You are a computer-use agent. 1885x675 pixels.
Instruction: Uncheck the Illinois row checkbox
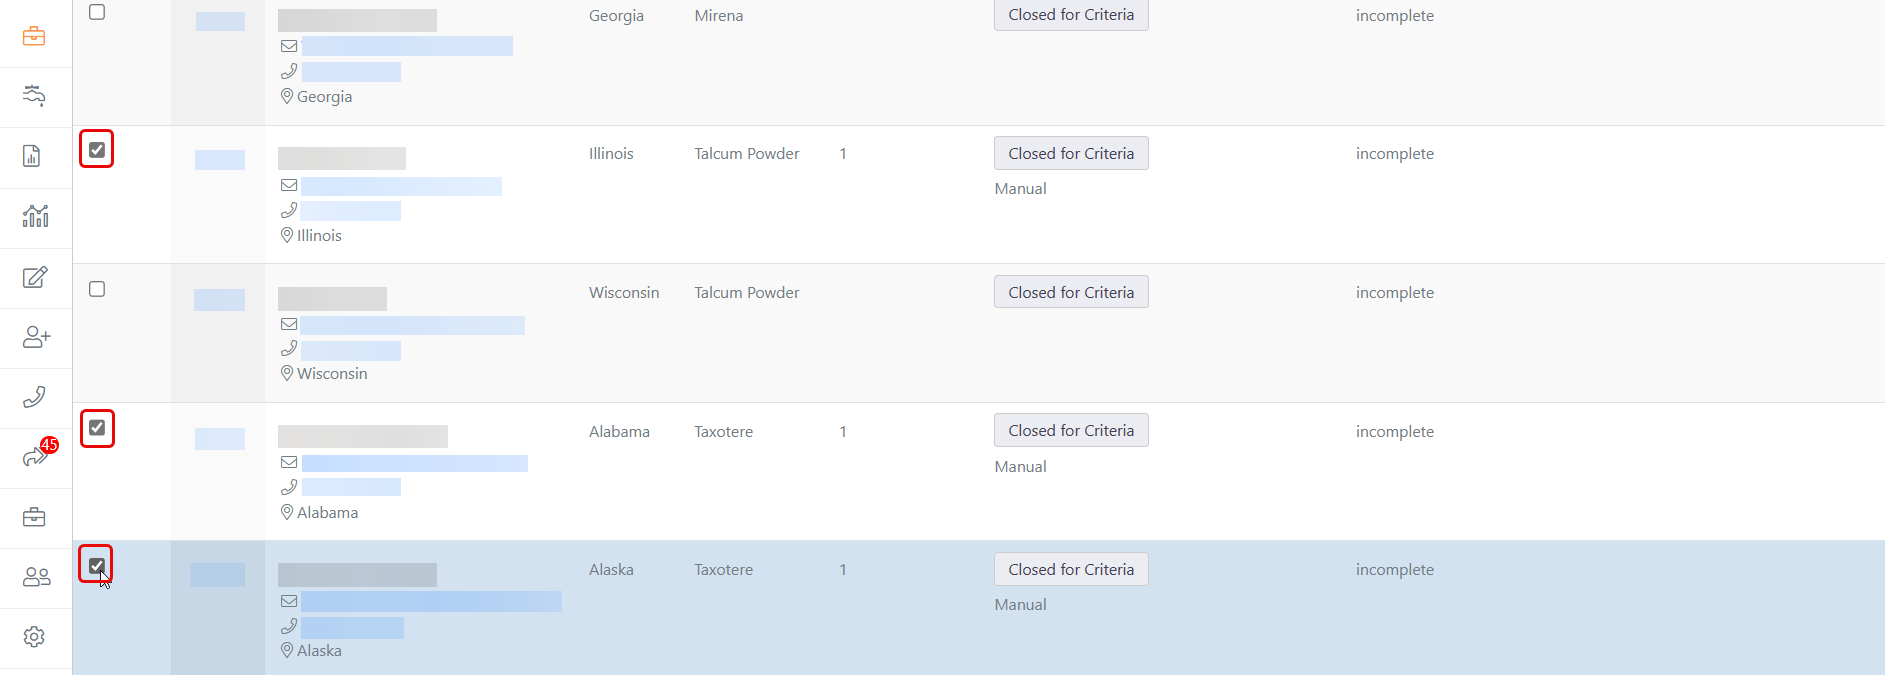coord(97,150)
